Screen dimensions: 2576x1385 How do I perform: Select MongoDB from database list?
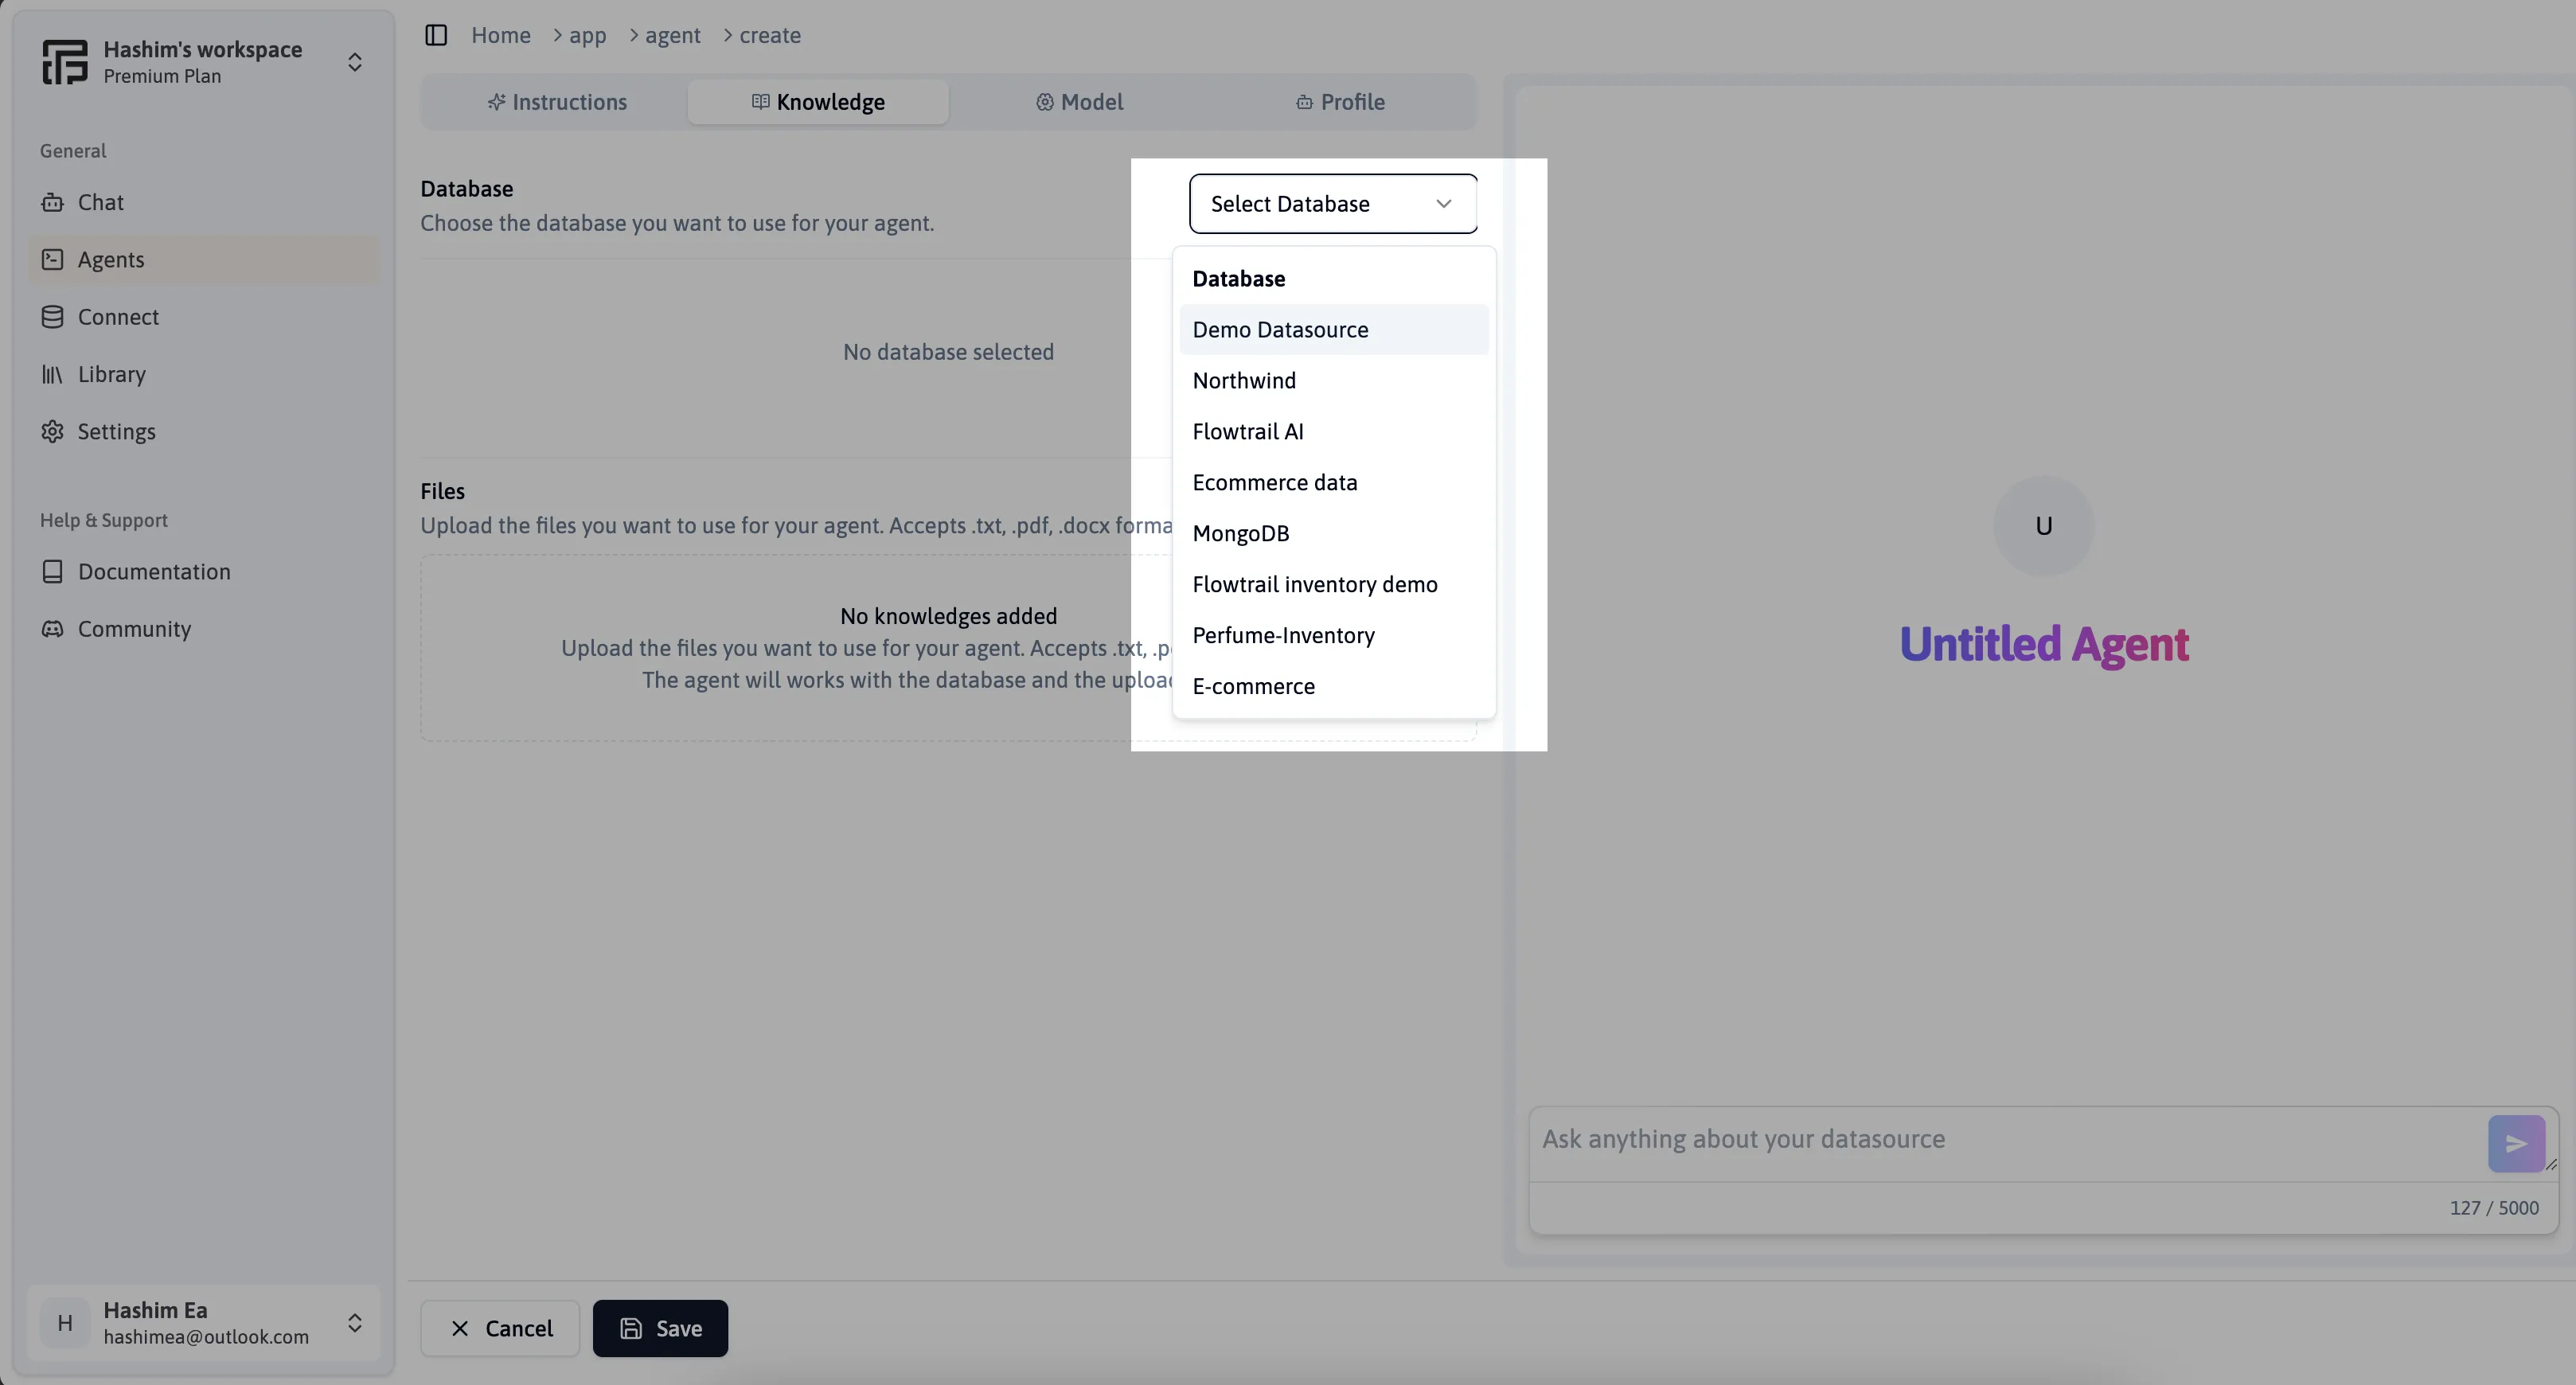tap(1241, 534)
